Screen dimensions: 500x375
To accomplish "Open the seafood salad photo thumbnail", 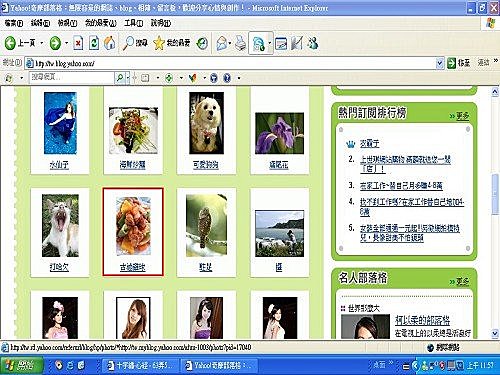I will tap(133, 131).
